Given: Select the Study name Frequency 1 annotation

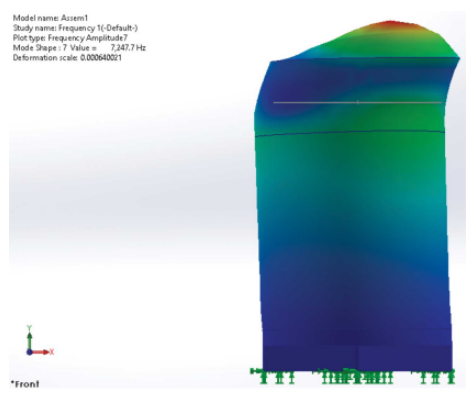Looking at the screenshot, I should click(x=75, y=28).
